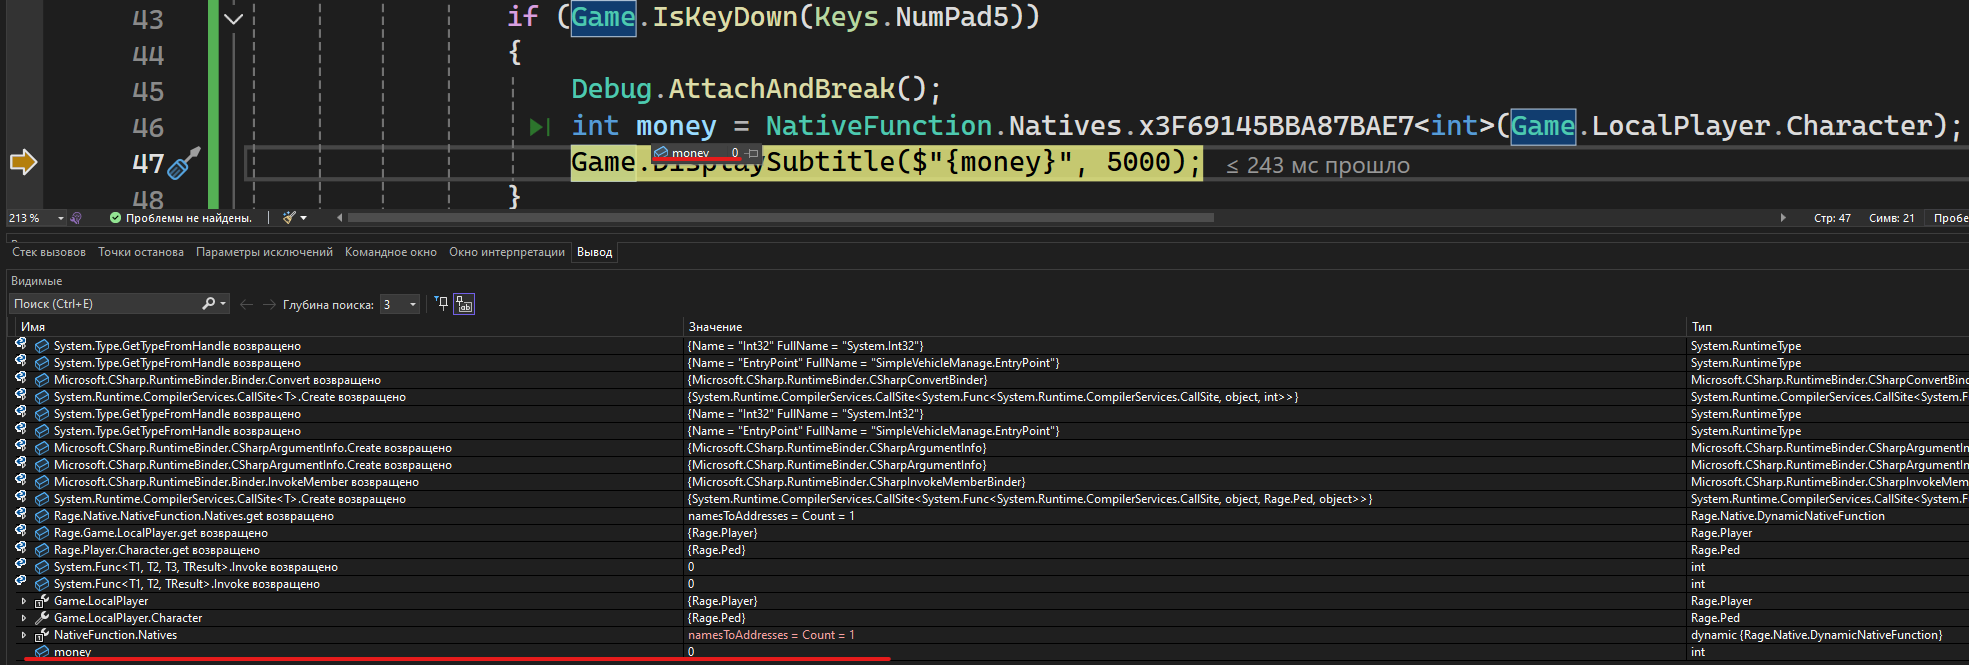Click the Значение column header
Image resolution: width=1969 pixels, height=665 pixels.
[716, 327]
